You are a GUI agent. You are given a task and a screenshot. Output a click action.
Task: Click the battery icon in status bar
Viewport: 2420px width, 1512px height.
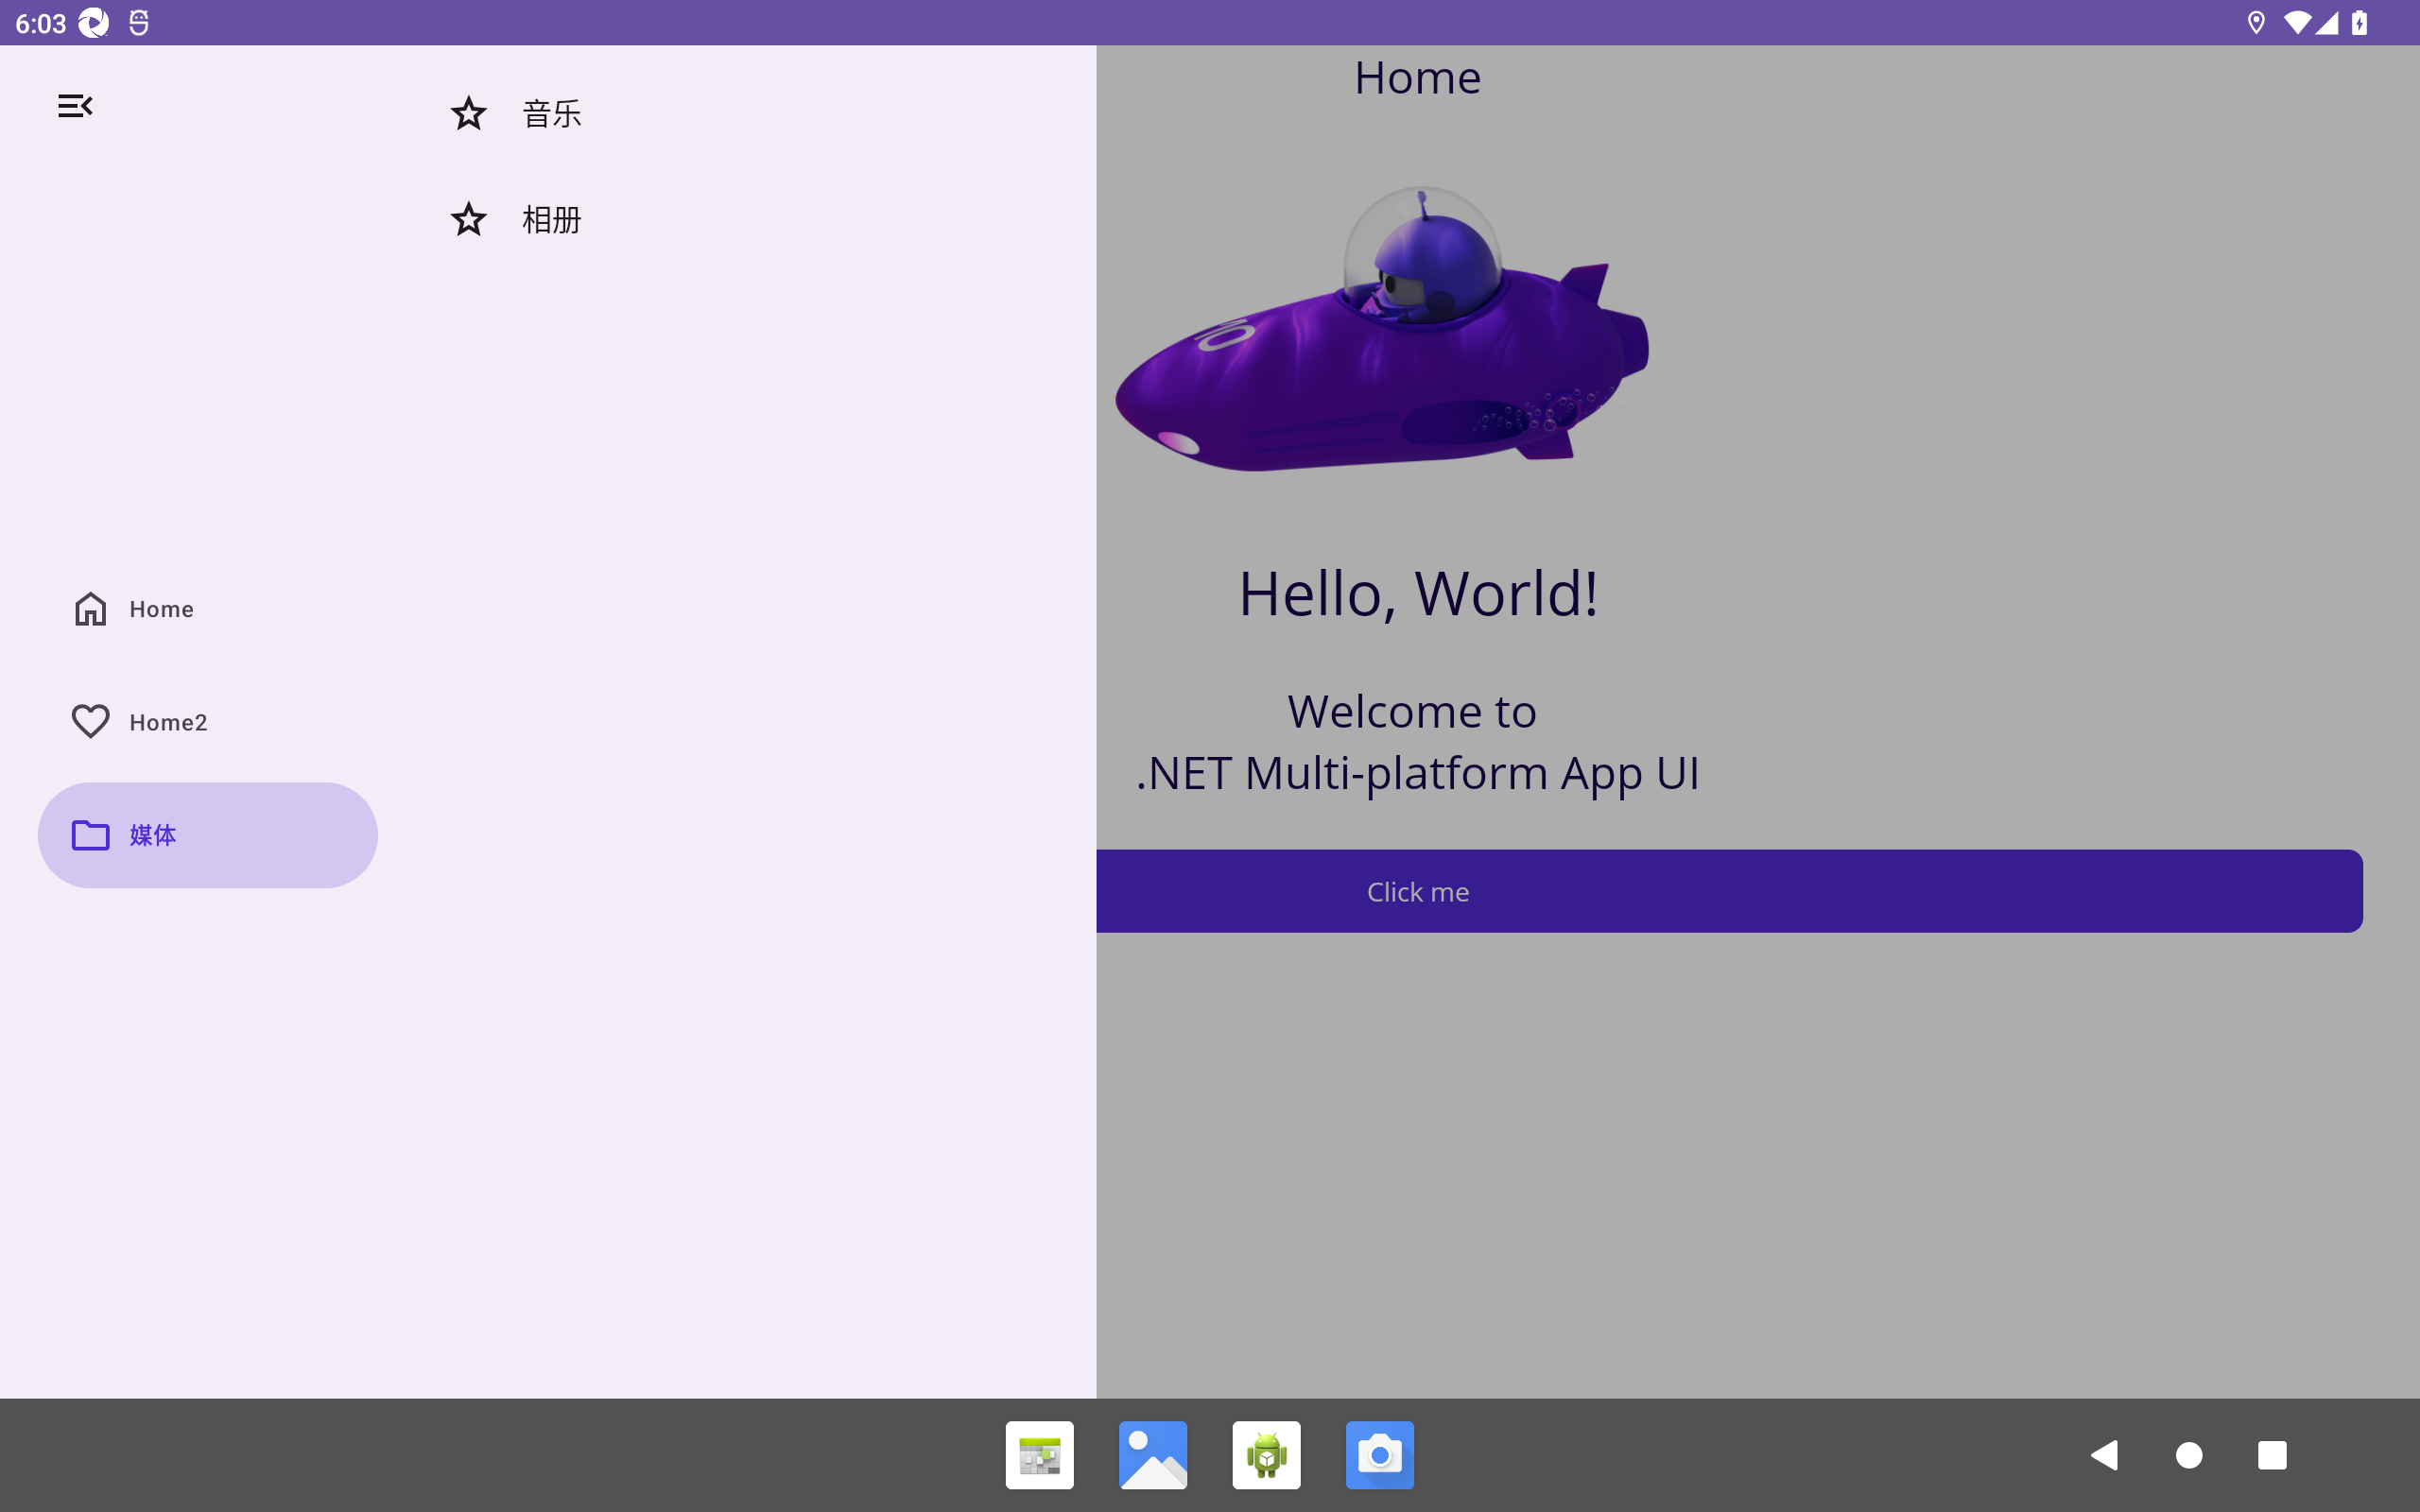pos(2359,22)
